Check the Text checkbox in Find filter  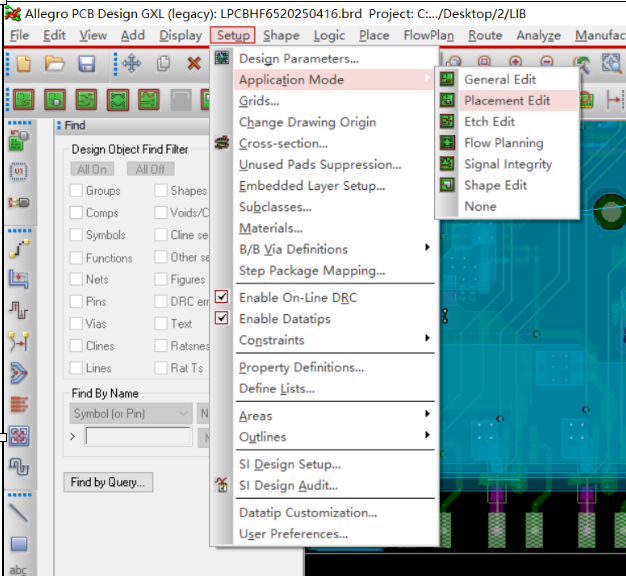tap(161, 323)
